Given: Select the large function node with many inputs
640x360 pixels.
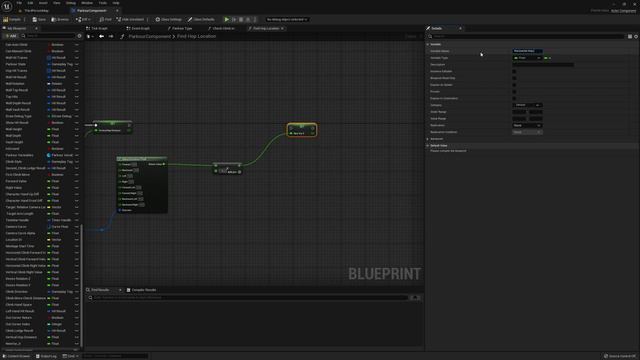Looking at the screenshot, I should (142, 184).
